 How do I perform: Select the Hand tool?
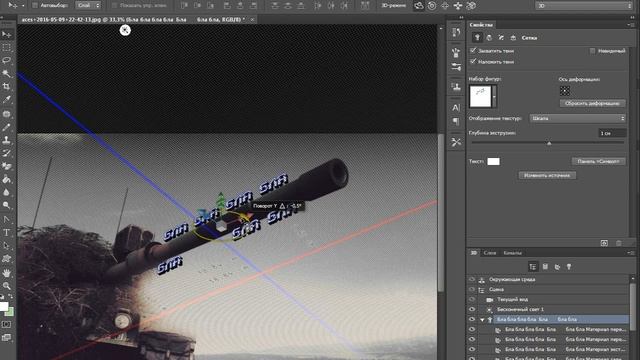[x=7, y=272]
